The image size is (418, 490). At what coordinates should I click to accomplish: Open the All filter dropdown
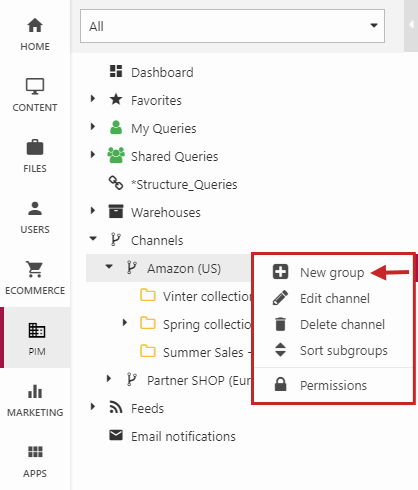coord(232,26)
